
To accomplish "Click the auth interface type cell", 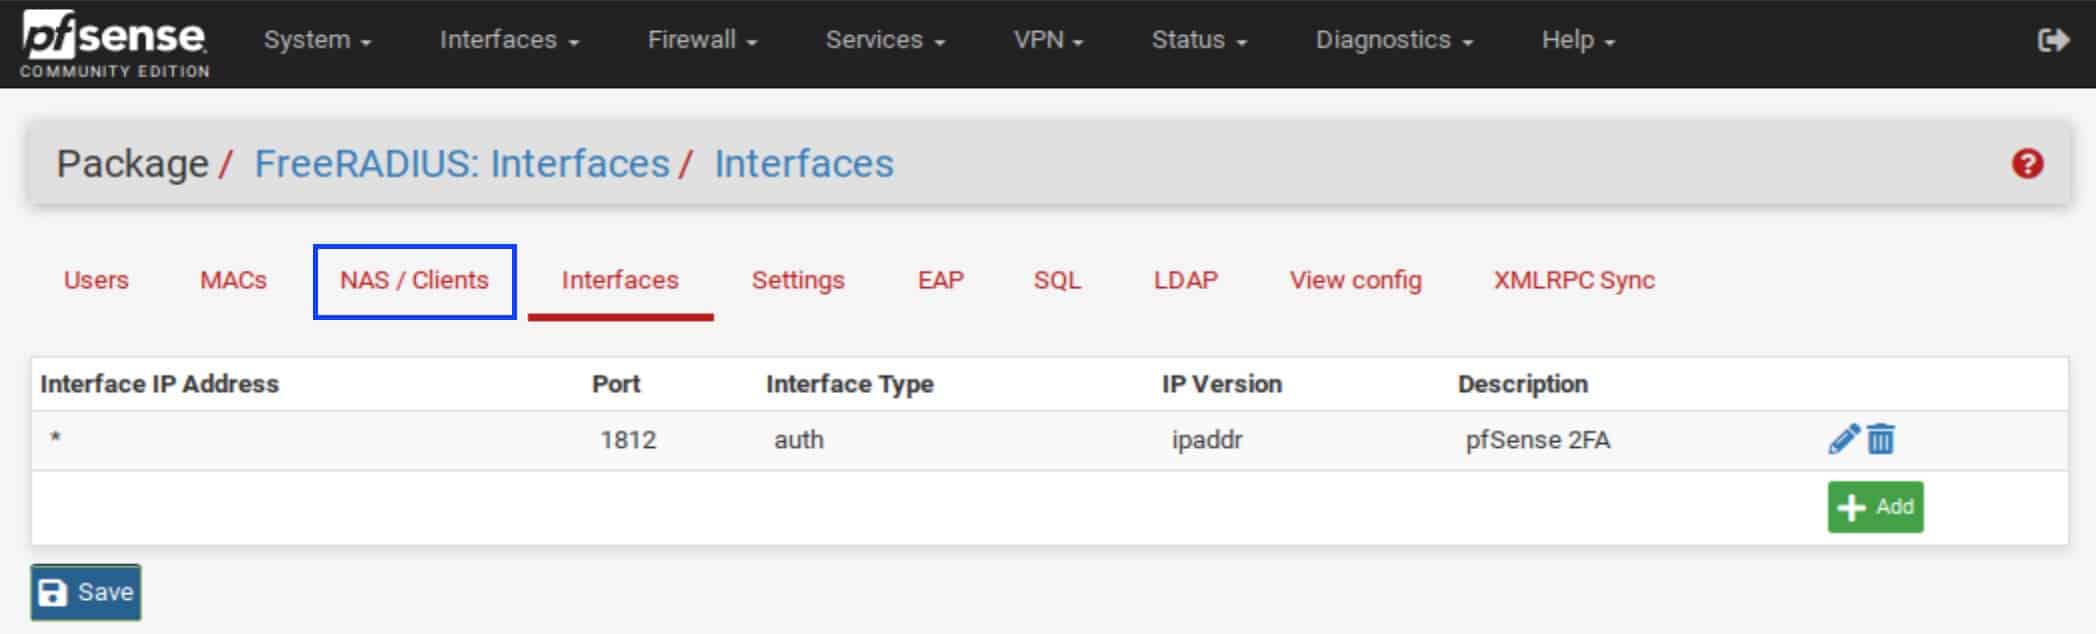I will 799,440.
